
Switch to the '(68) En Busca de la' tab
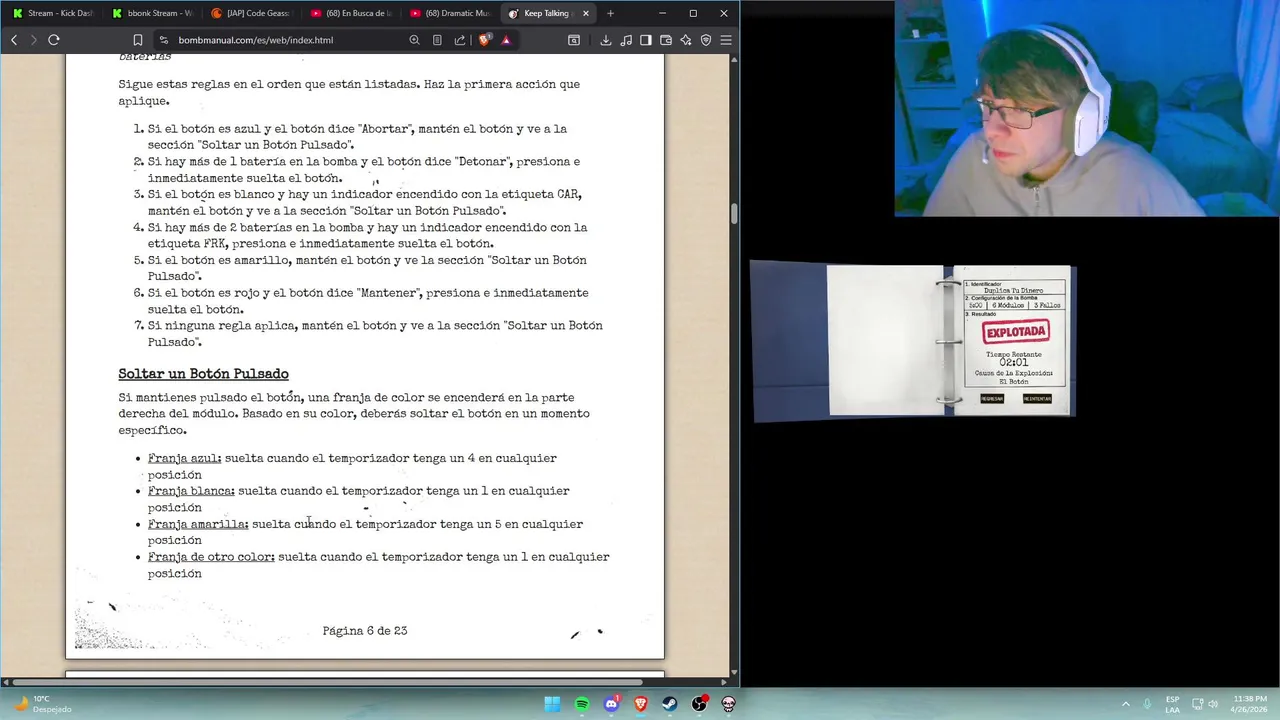350,13
